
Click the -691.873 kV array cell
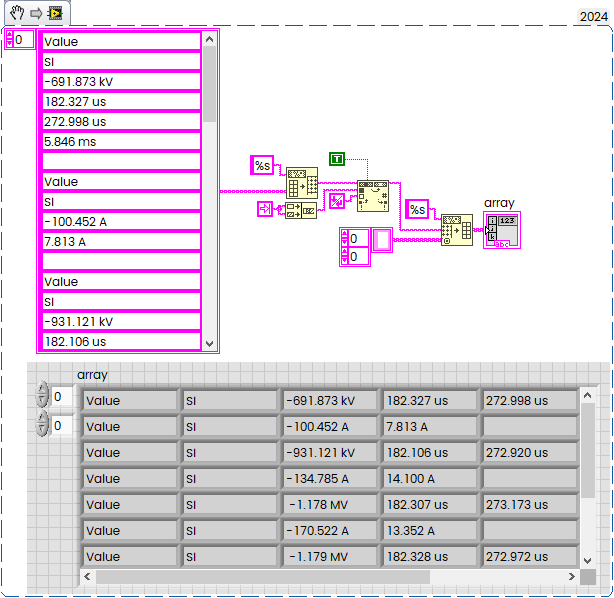click(329, 401)
